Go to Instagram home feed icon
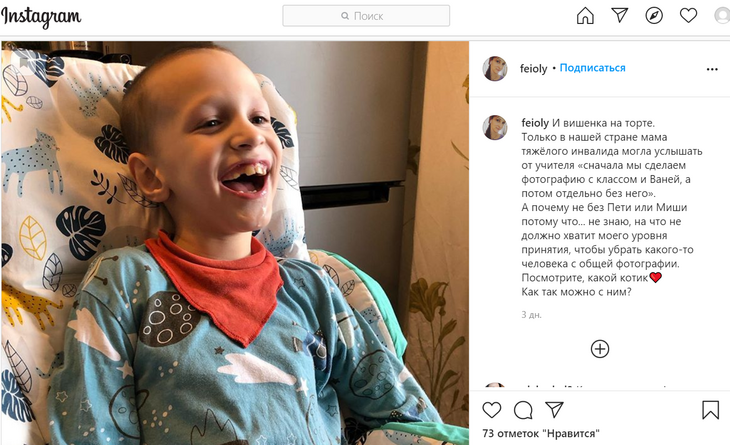 (x=585, y=16)
